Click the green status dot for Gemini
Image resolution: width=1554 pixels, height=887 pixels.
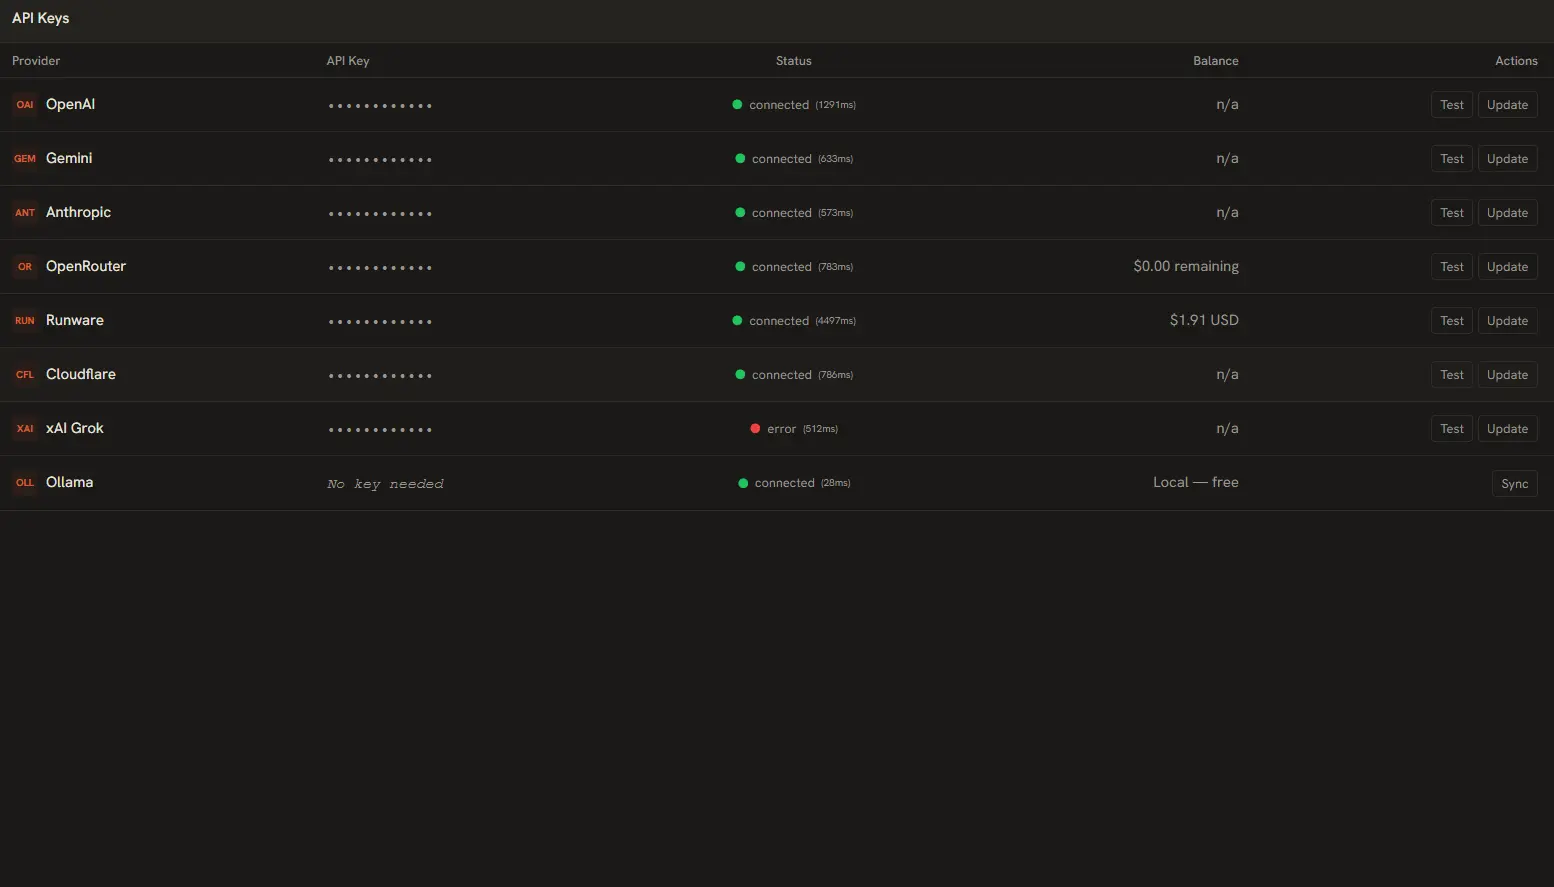click(x=740, y=159)
